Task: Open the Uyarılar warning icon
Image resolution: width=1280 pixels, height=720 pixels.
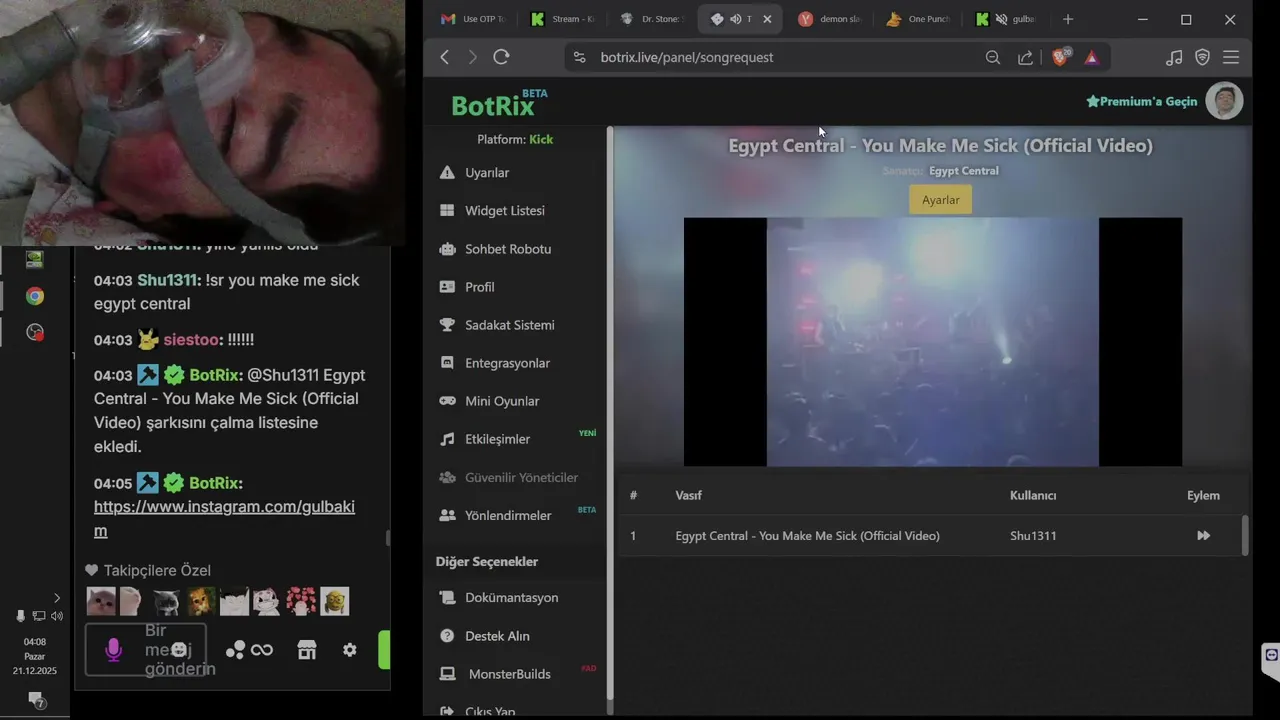Action: click(x=447, y=173)
